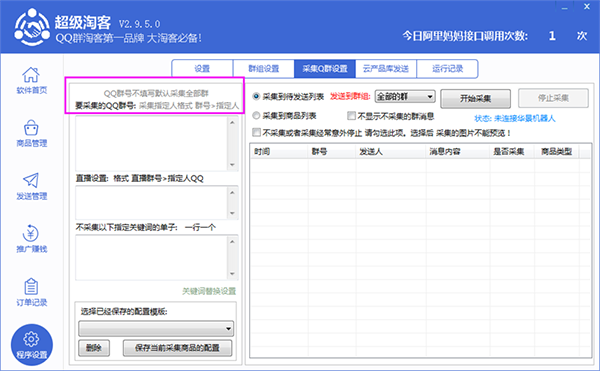Open 推广赚钱 yen coin icon

31,233
